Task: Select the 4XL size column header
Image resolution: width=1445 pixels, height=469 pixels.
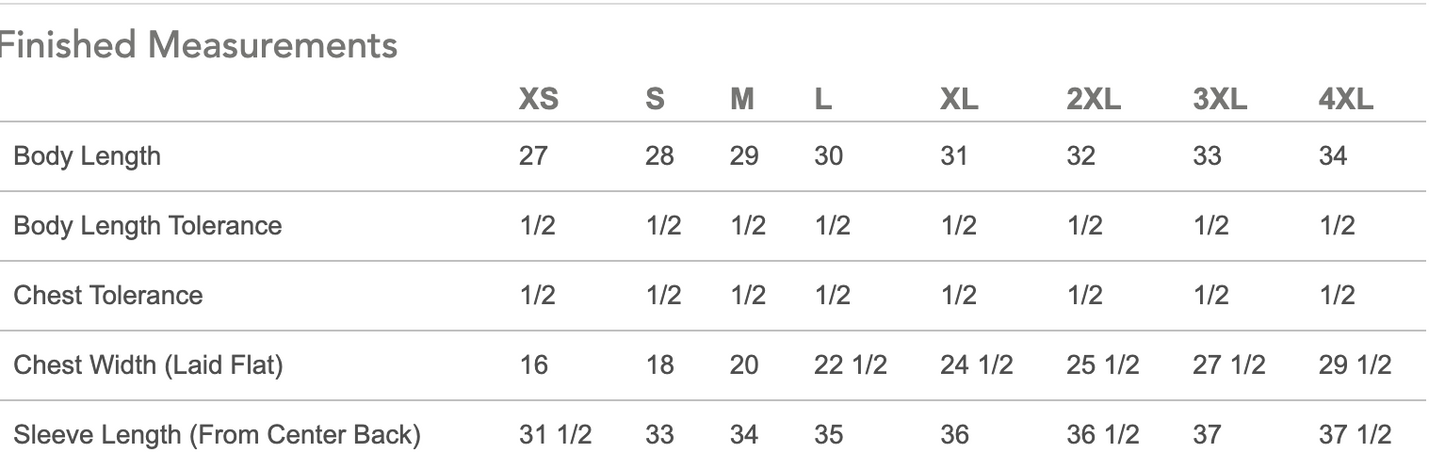Action: [1346, 100]
